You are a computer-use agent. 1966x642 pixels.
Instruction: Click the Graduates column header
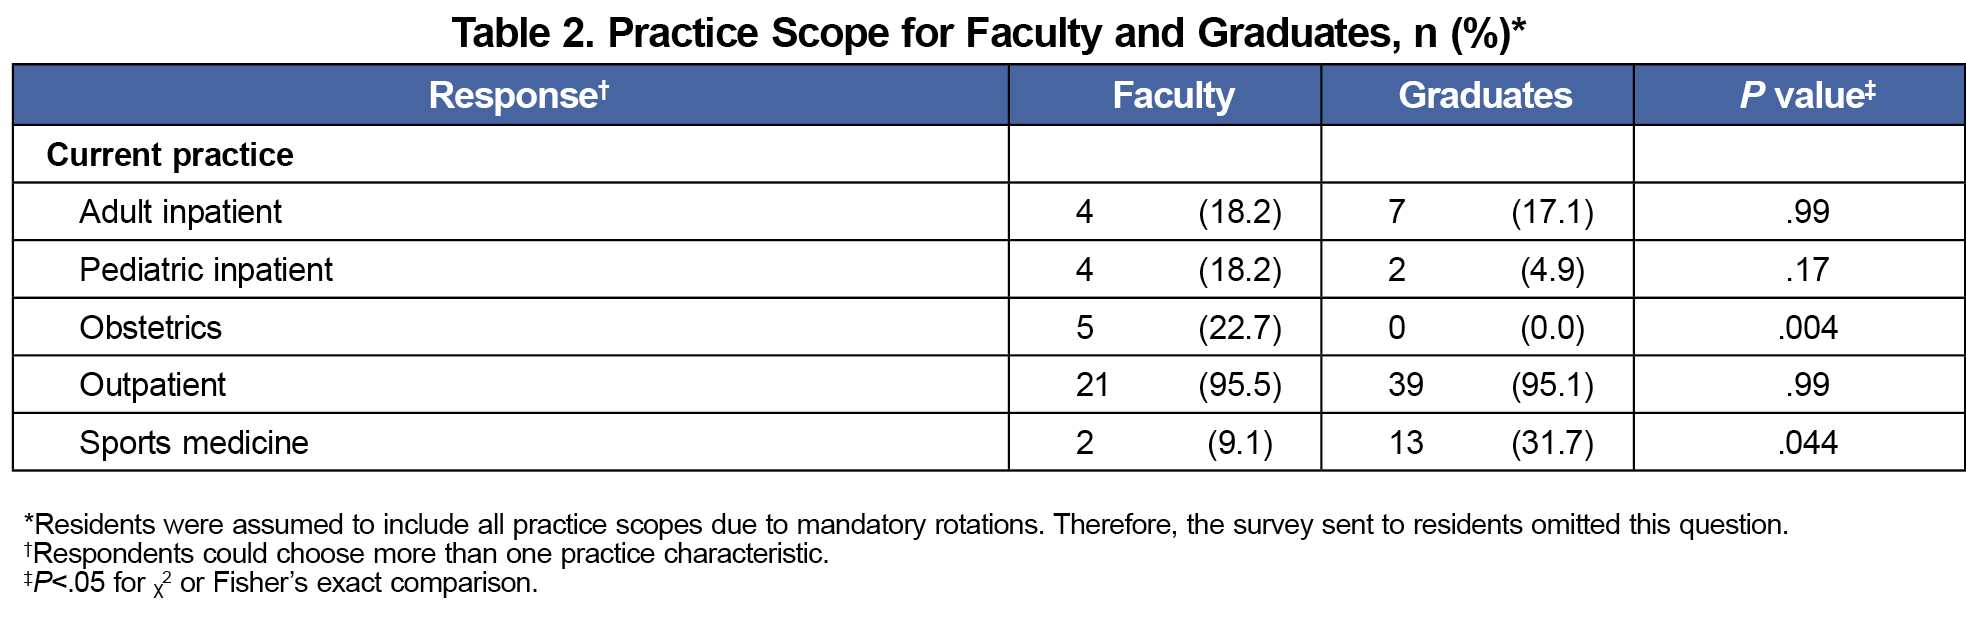(1485, 95)
